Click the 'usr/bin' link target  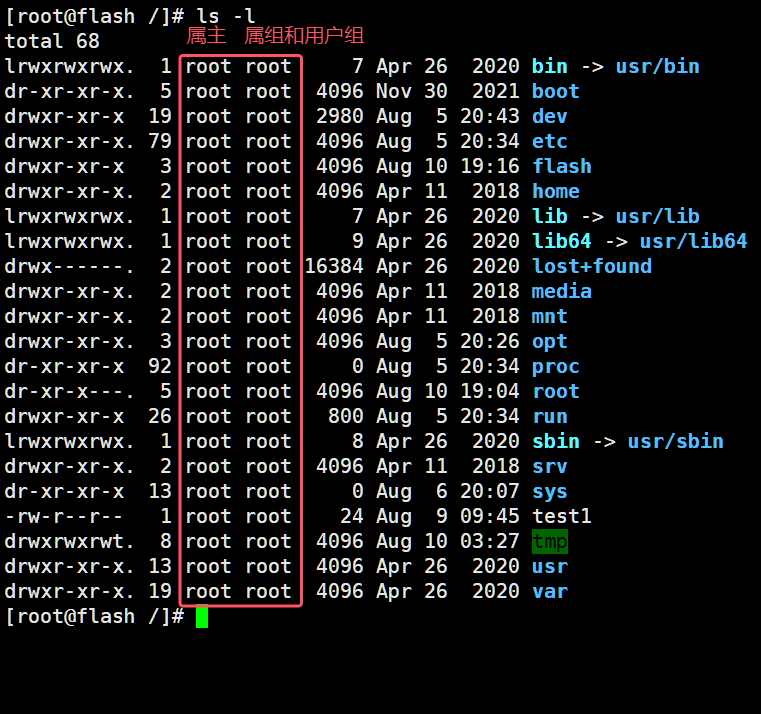click(658, 66)
